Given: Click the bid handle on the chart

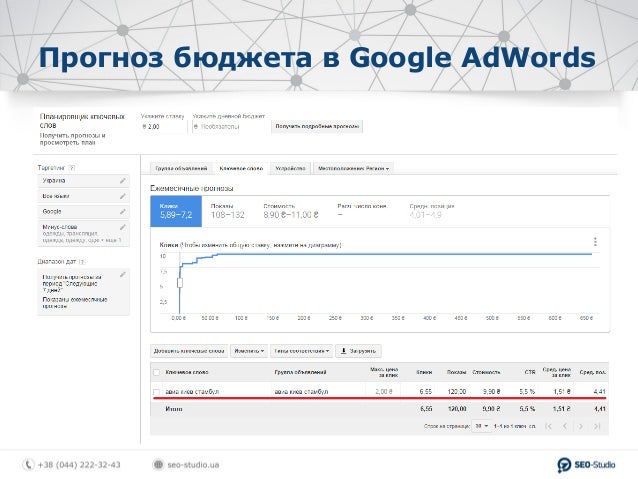Looking at the screenshot, I should 180,282.
